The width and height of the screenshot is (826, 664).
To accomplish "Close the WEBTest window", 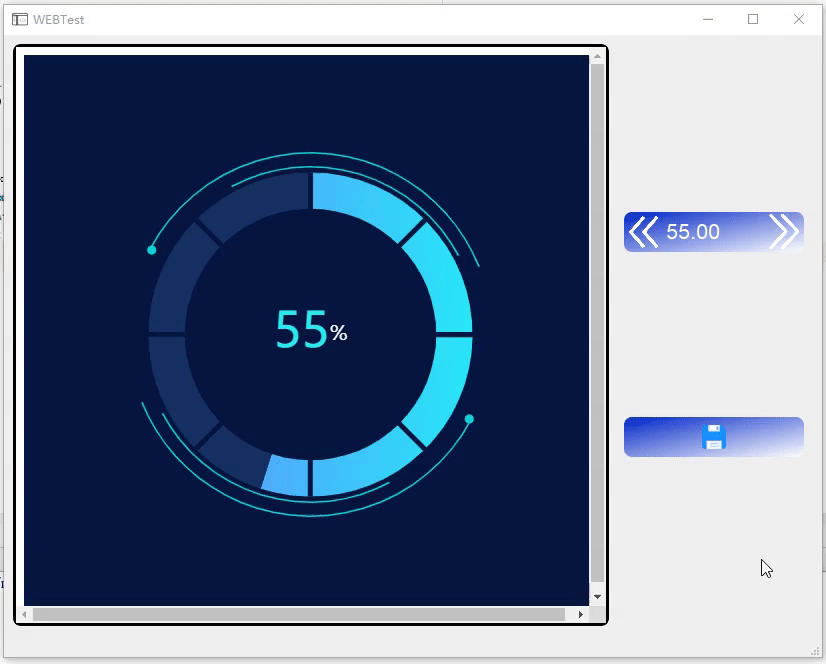I will (x=799, y=19).
